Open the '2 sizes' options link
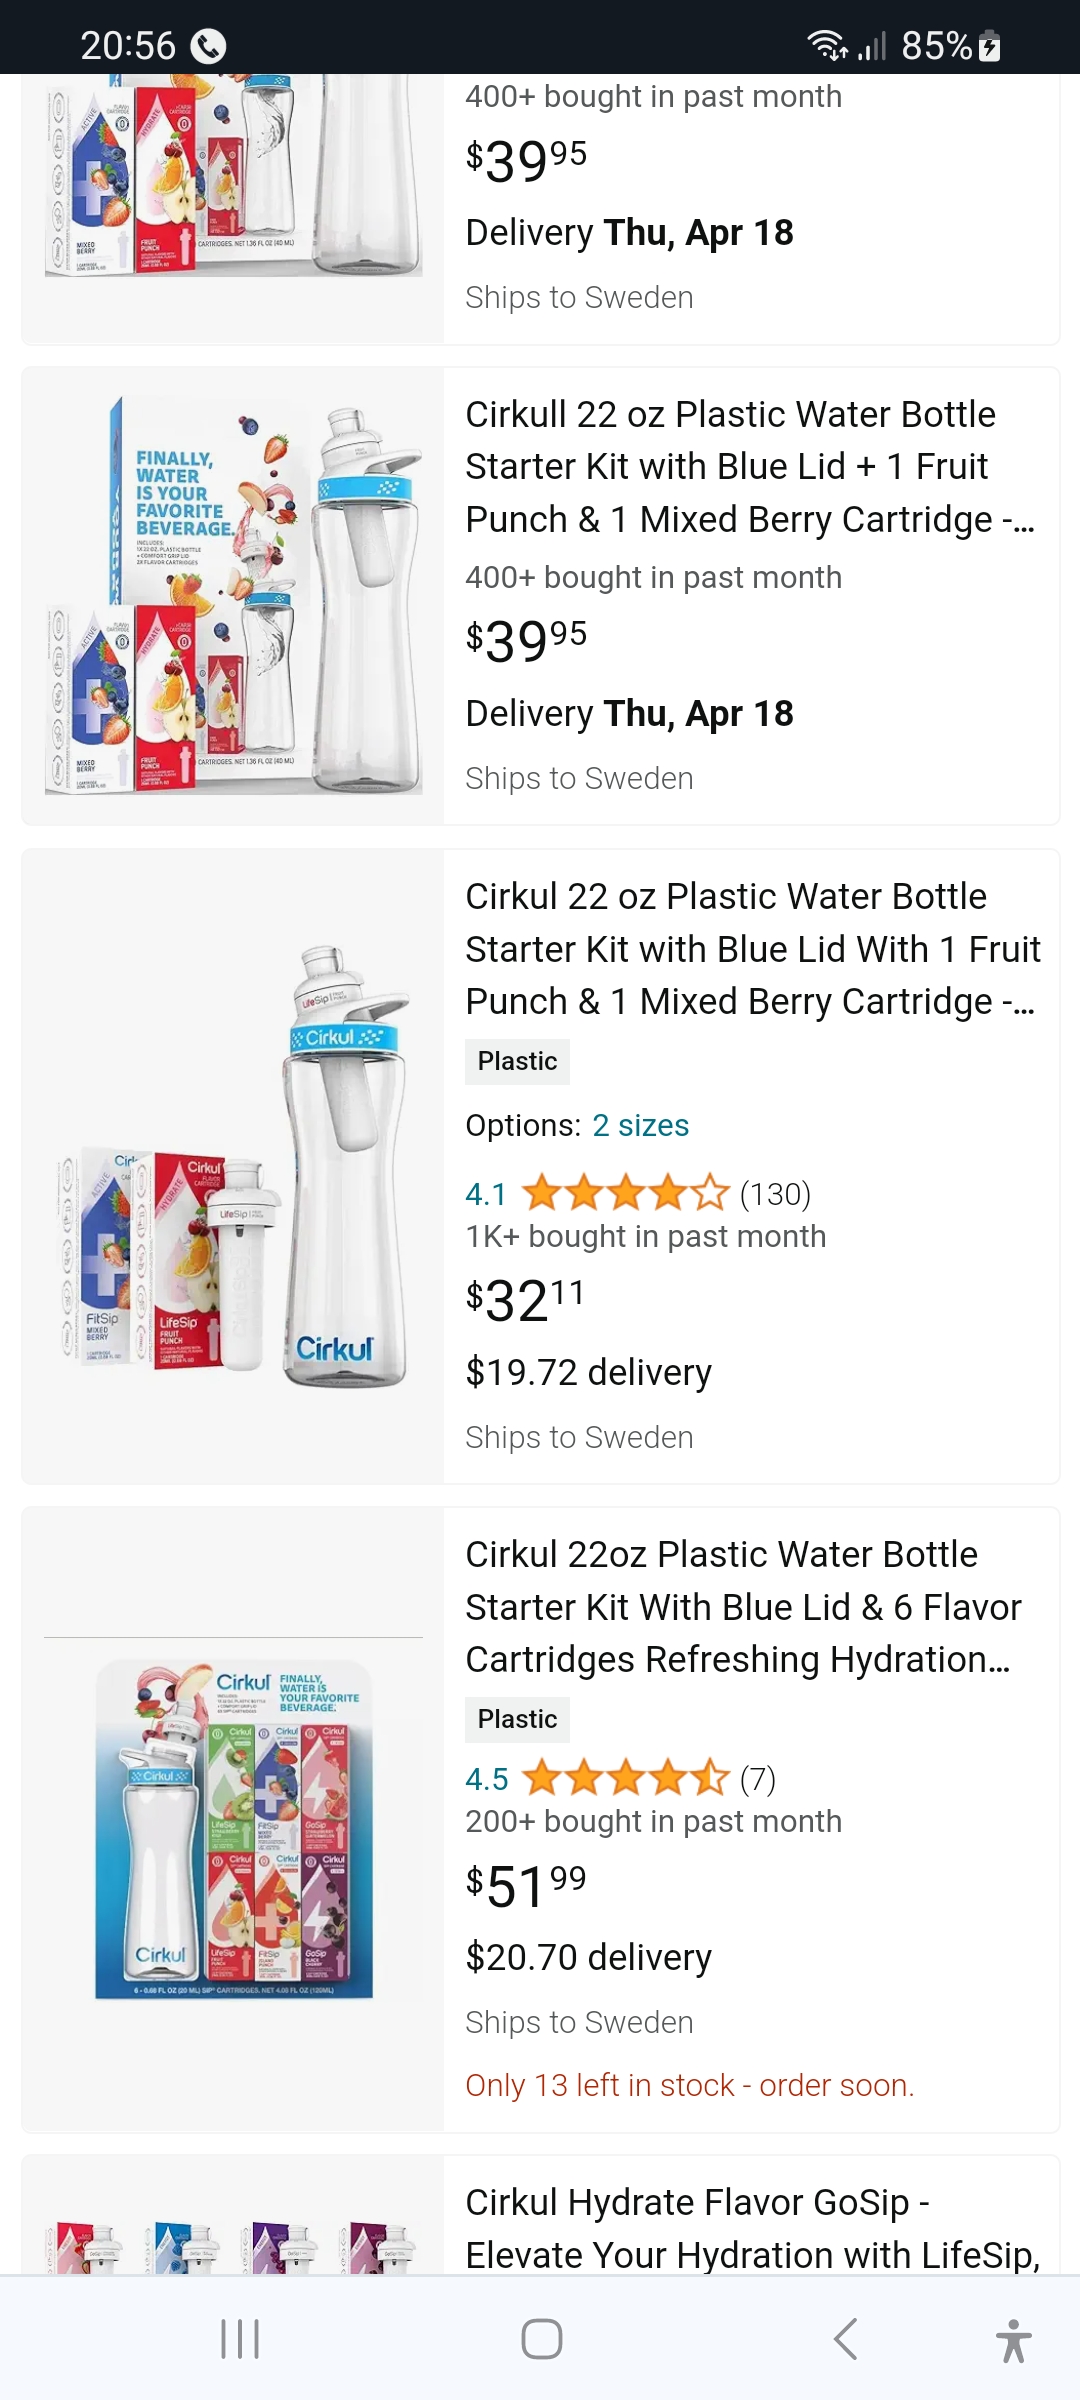Viewport: 1080px width, 2400px height. 640,1125
